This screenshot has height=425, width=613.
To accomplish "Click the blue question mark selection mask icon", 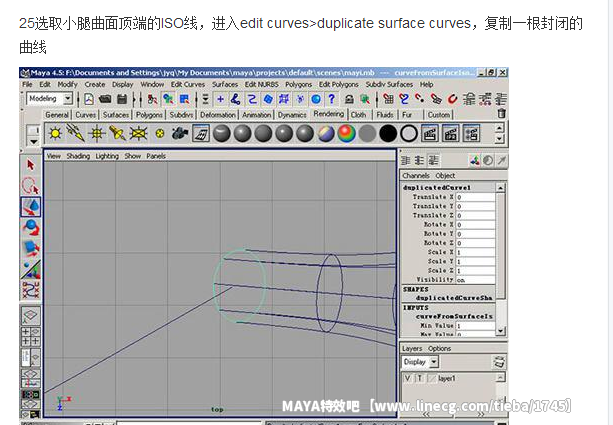I will [x=332, y=99].
